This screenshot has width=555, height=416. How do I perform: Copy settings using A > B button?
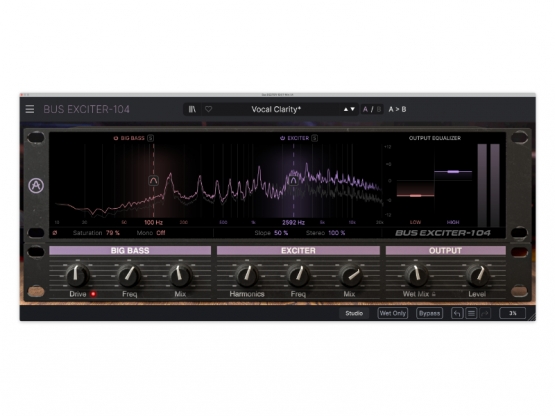tap(397, 109)
